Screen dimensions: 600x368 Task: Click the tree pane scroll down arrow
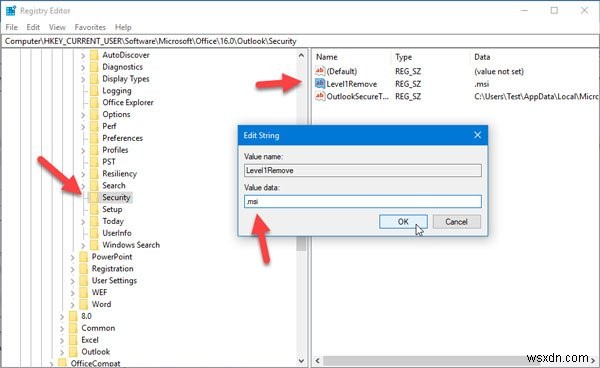coord(301,360)
